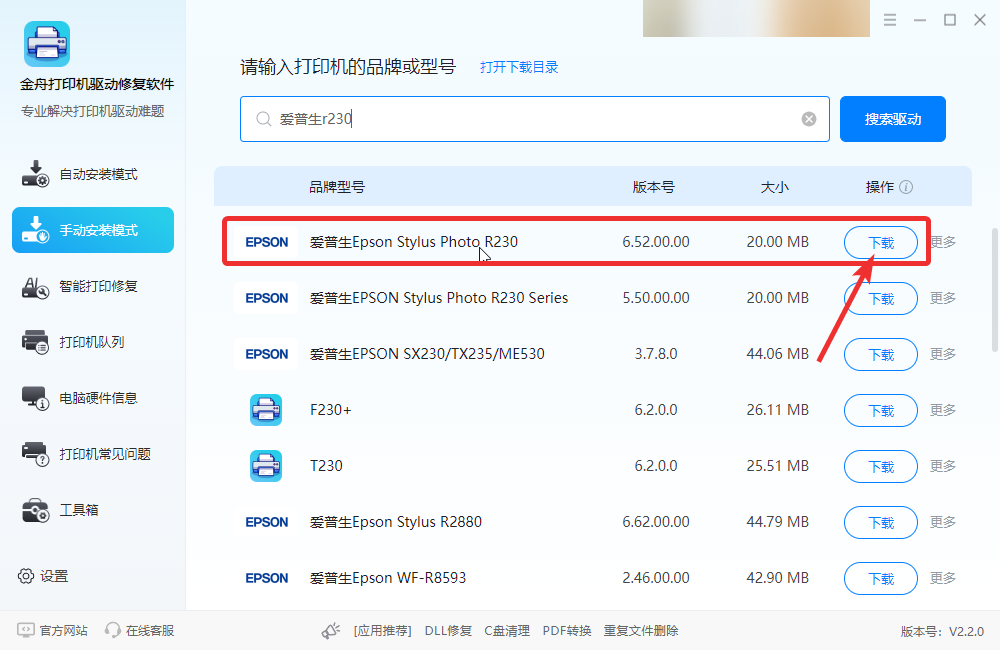Open PDF conversion (PDF转换)
Screen dimensions: 1000x650
[567, 630]
